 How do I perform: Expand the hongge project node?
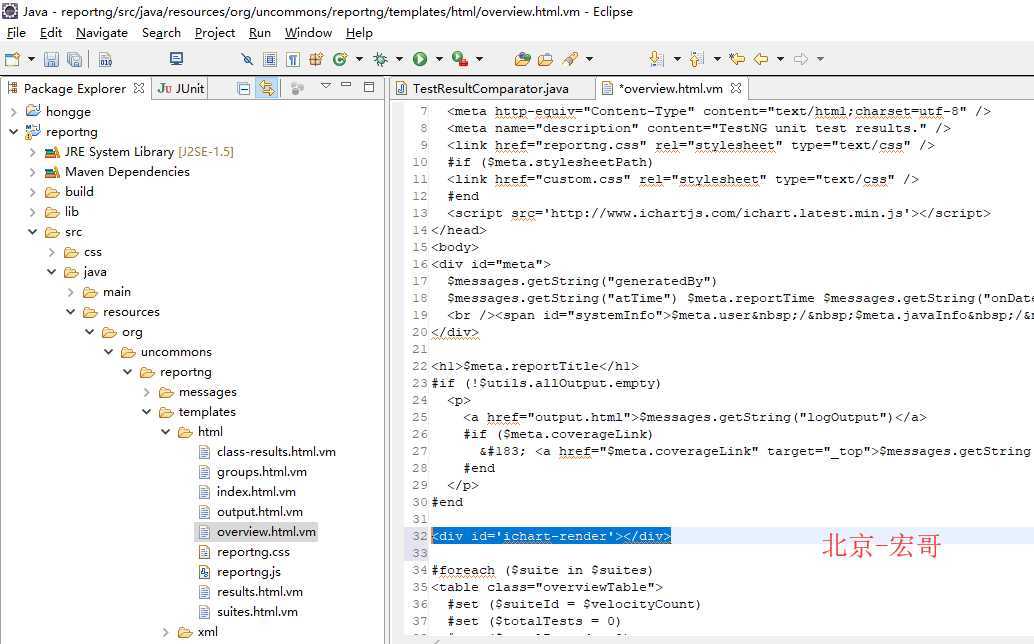pos(13,112)
